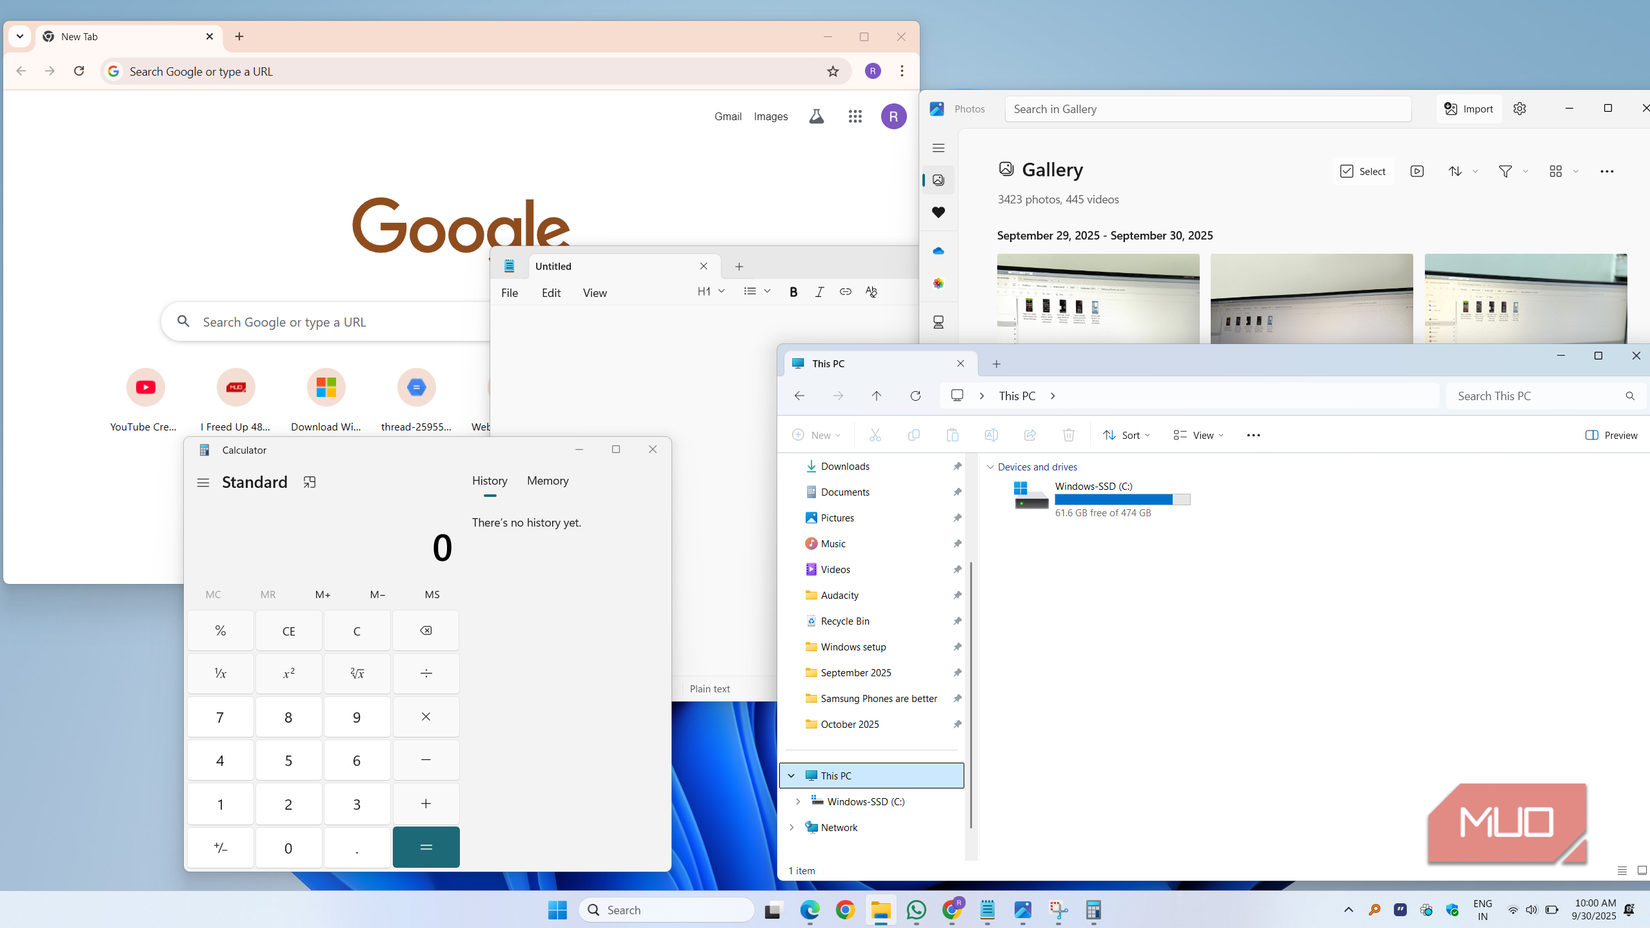Click the navigation pane scrollbar in File Explorer

point(971,693)
